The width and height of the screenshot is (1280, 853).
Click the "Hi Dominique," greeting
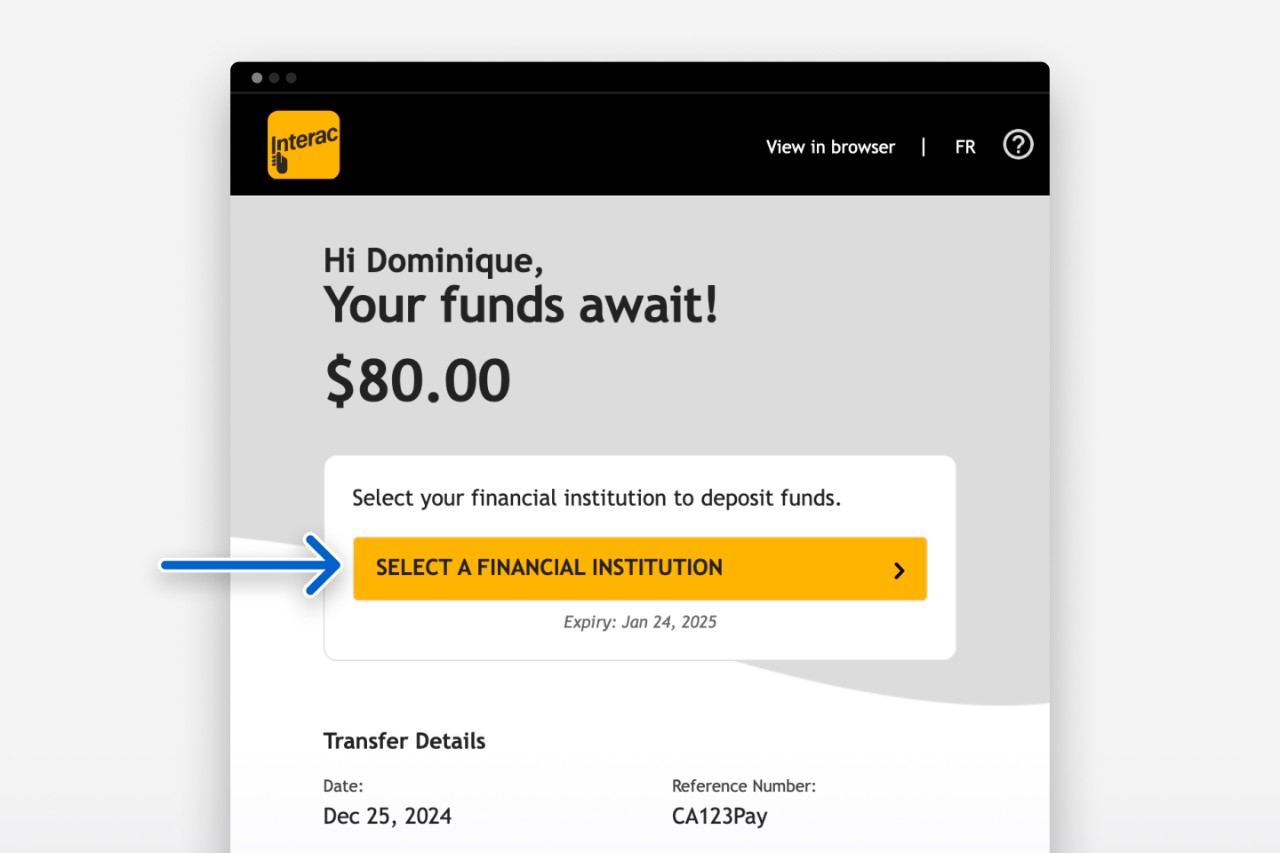(x=433, y=261)
